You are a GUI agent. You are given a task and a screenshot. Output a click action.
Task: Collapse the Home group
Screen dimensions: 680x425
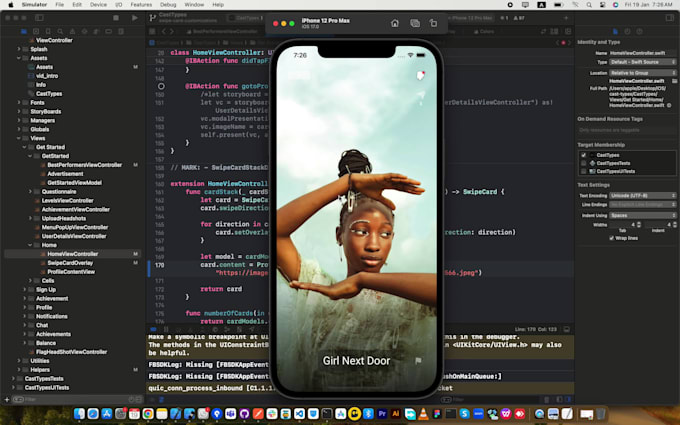30,245
